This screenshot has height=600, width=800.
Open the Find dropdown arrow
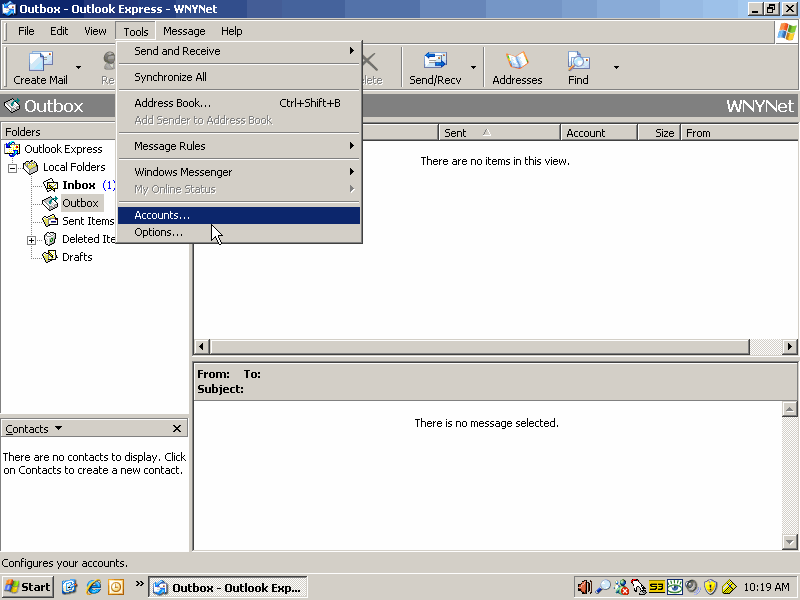tap(616, 67)
